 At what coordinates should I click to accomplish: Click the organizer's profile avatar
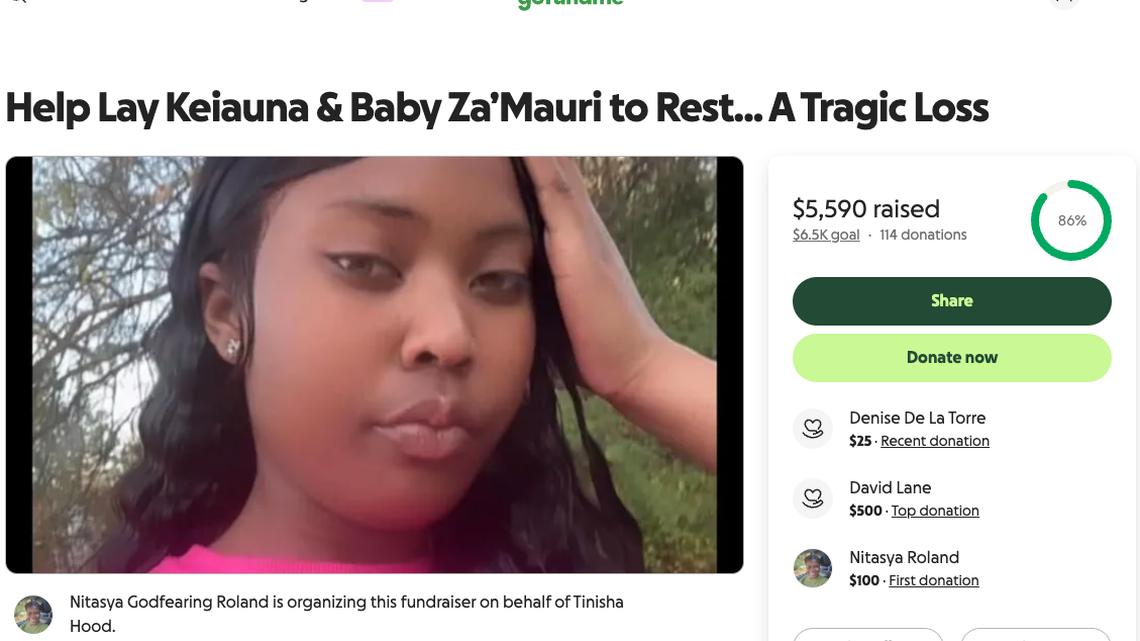click(x=33, y=614)
